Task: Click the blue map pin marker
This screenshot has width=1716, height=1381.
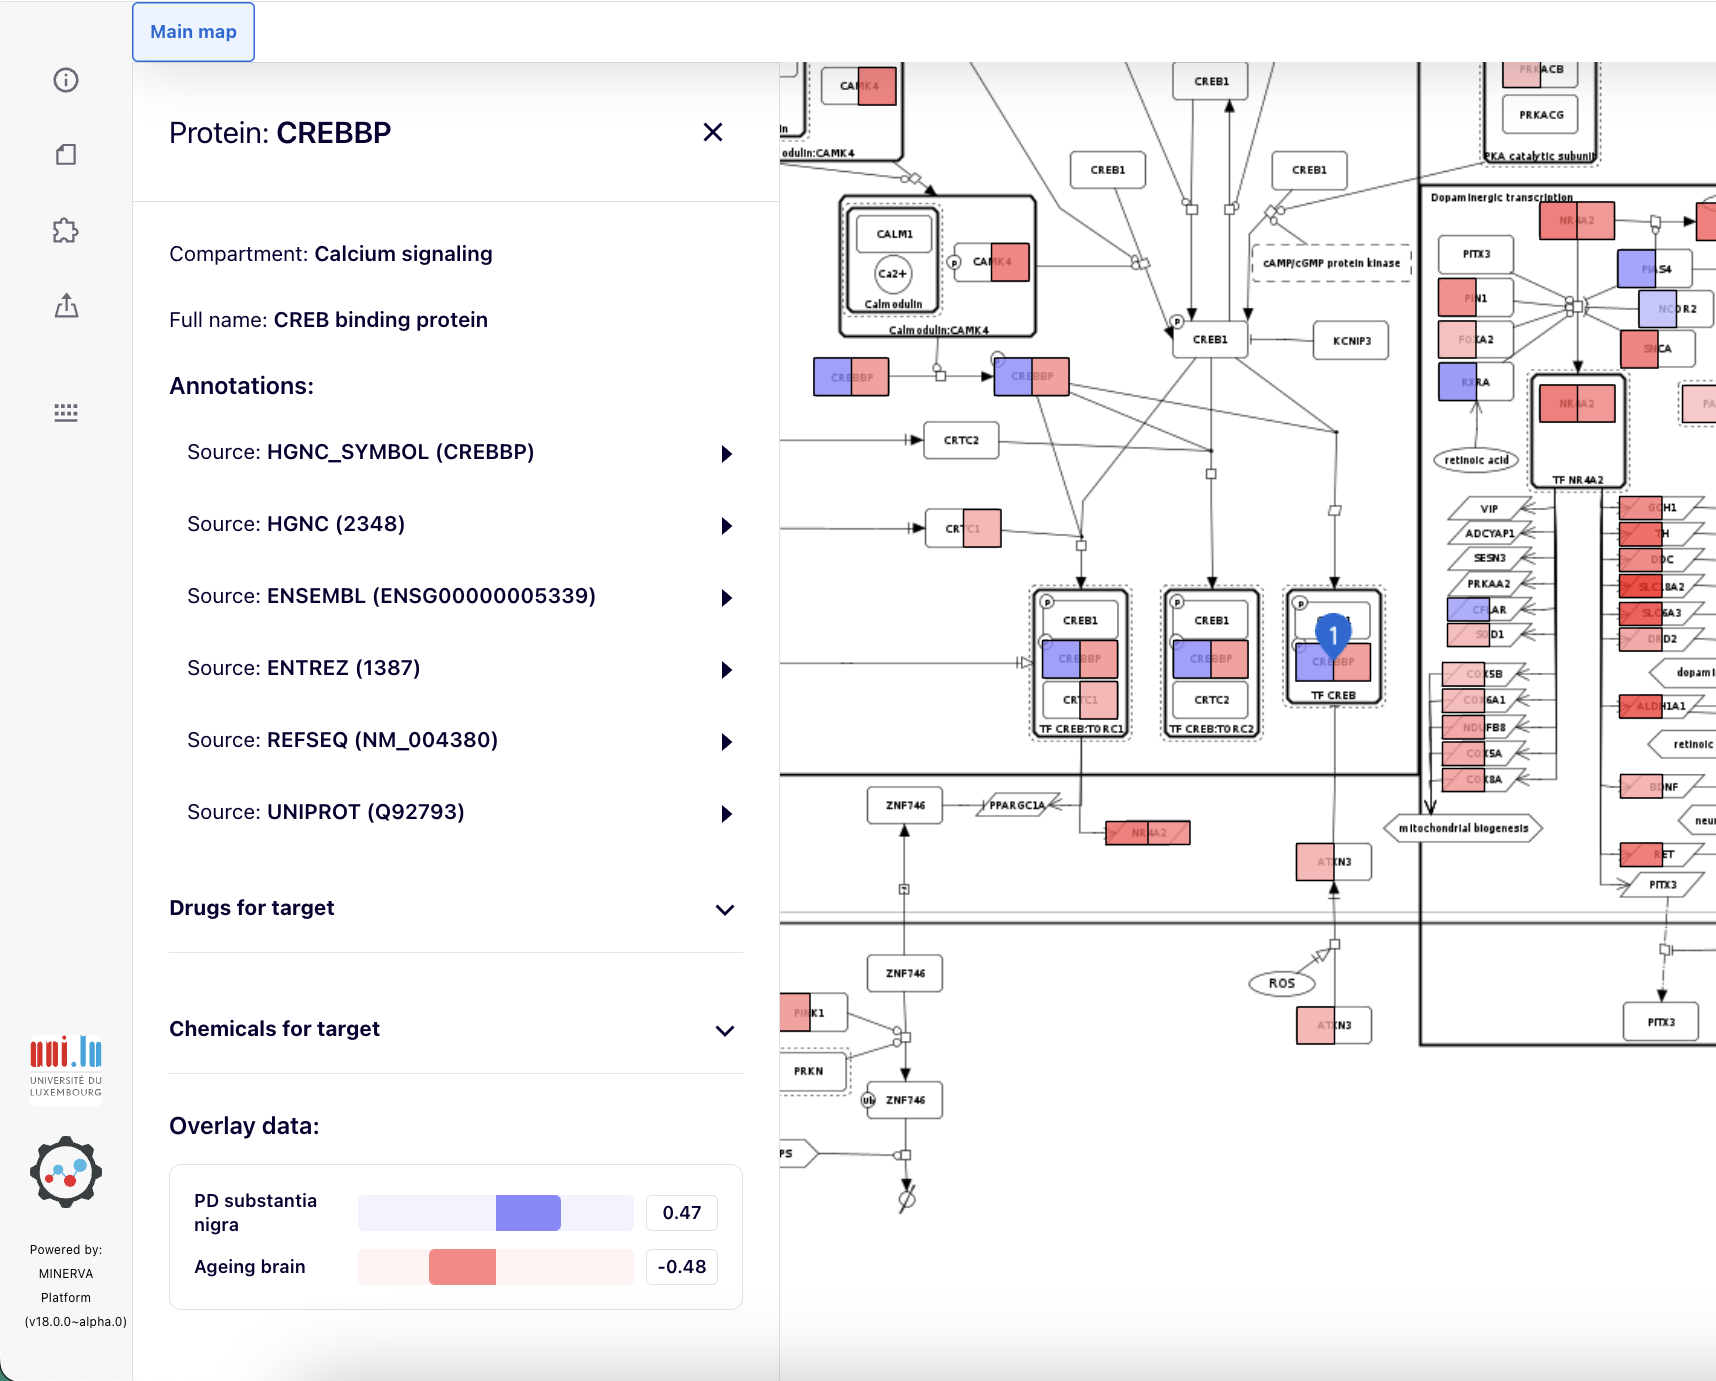Action: (x=1333, y=634)
